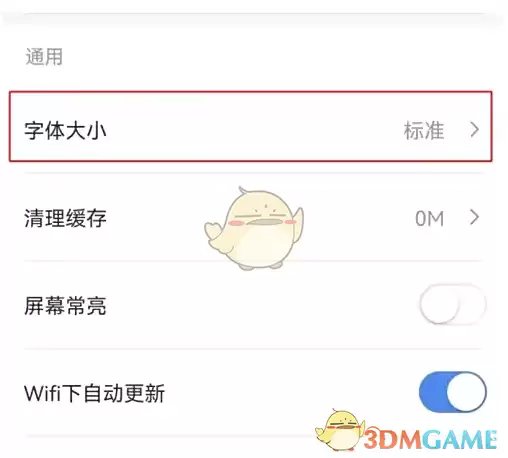Click the knob of the 屏幕常亮 switch
The width and height of the screenshot is (508, 458).
(439, 305)
